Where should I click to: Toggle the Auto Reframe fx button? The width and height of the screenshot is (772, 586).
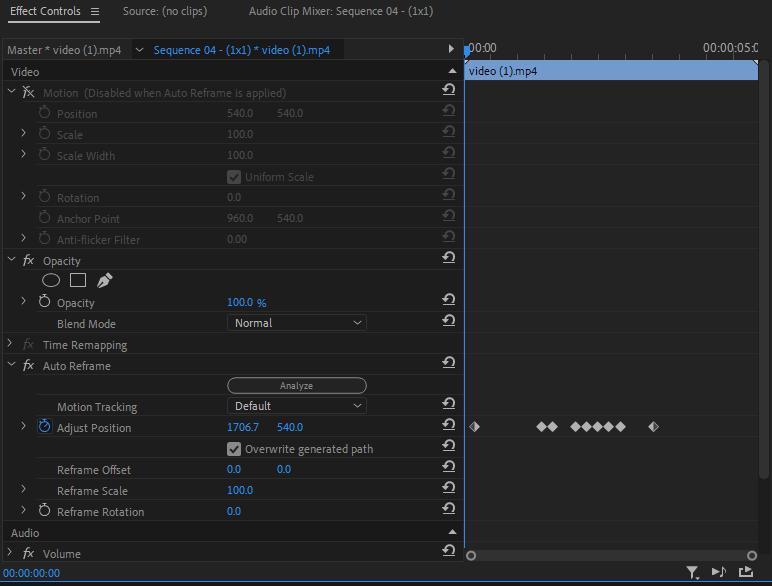[x=29, y=365]
